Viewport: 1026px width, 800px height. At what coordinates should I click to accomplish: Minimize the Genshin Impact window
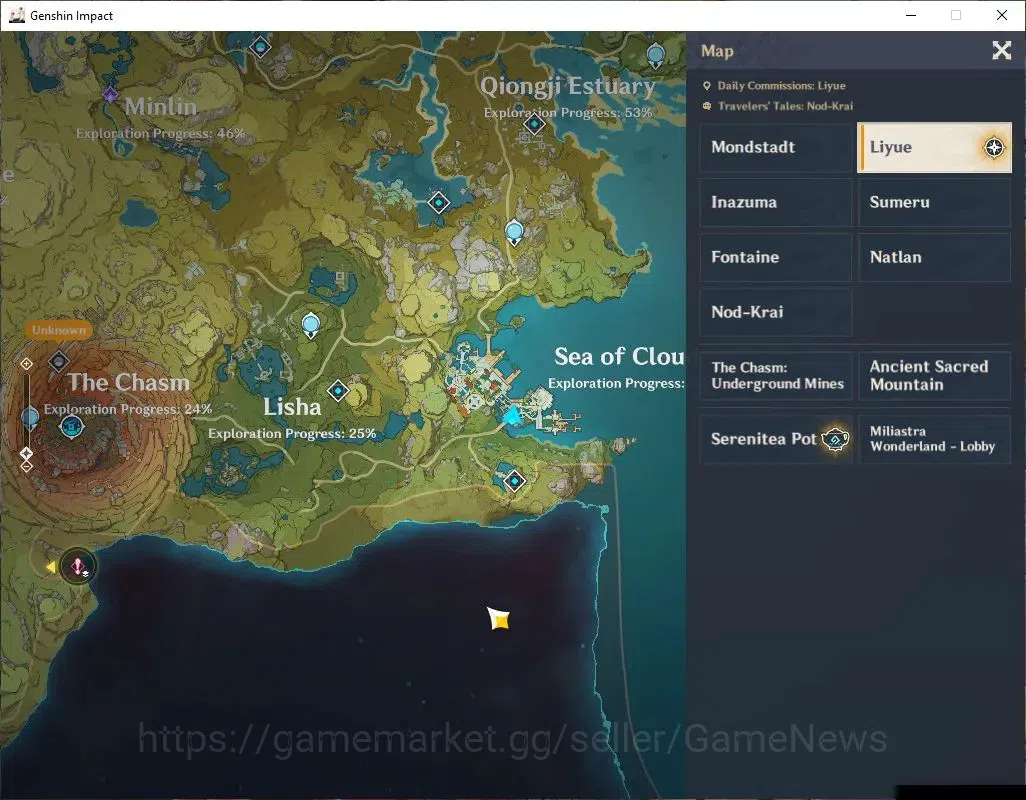911,15
